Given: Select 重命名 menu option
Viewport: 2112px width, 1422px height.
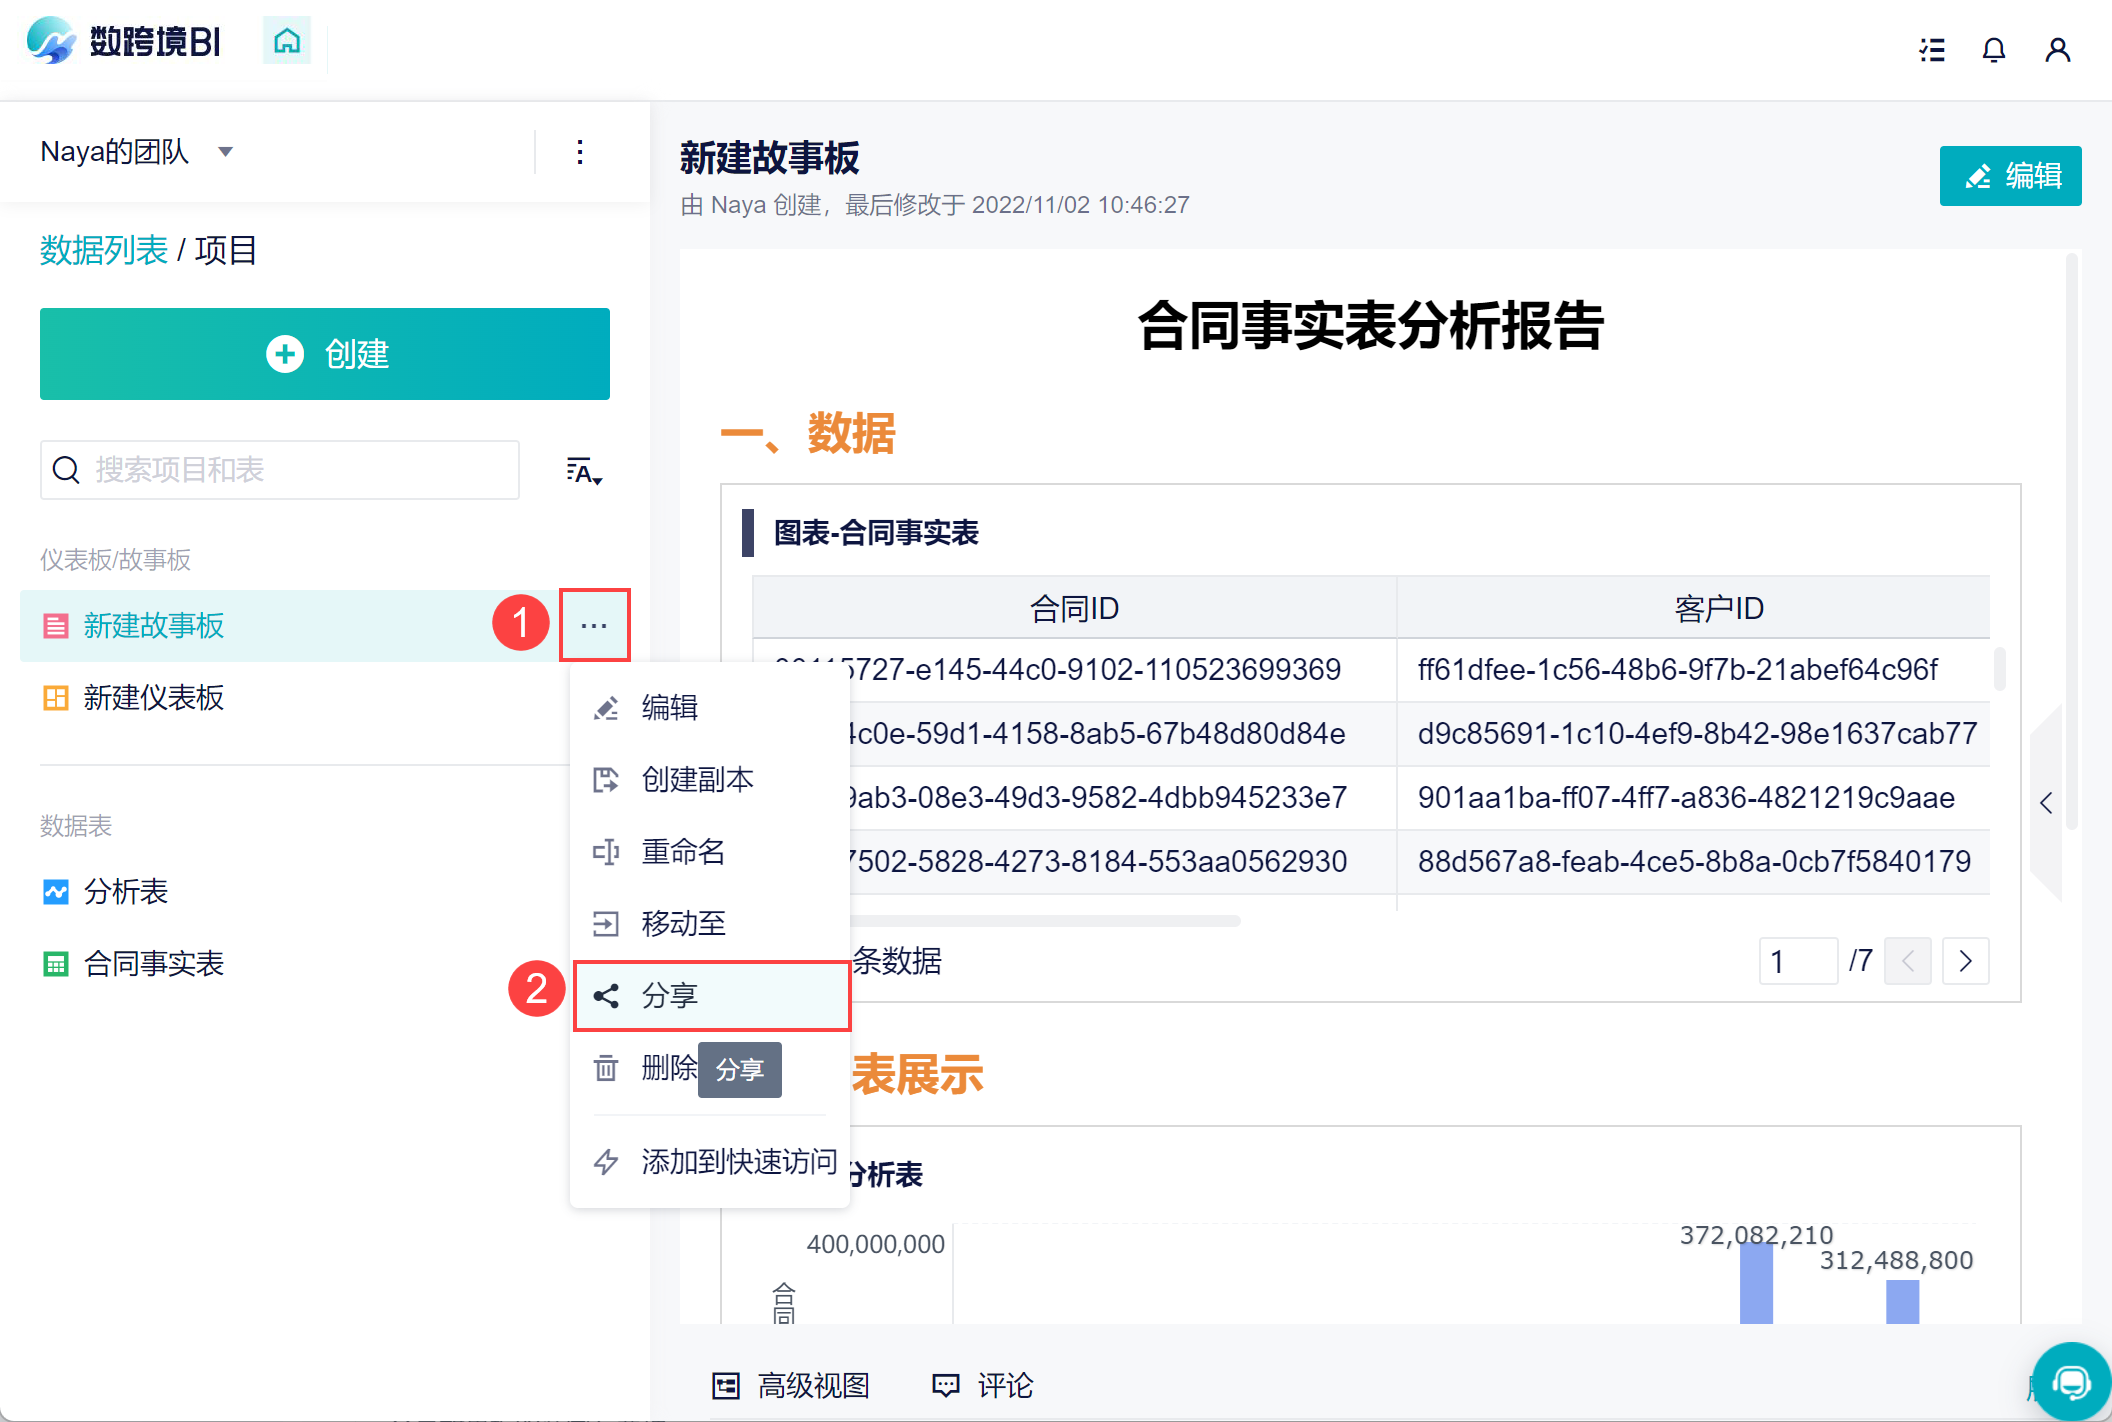Looking at the screenshot, I should (x=683, y=851).
